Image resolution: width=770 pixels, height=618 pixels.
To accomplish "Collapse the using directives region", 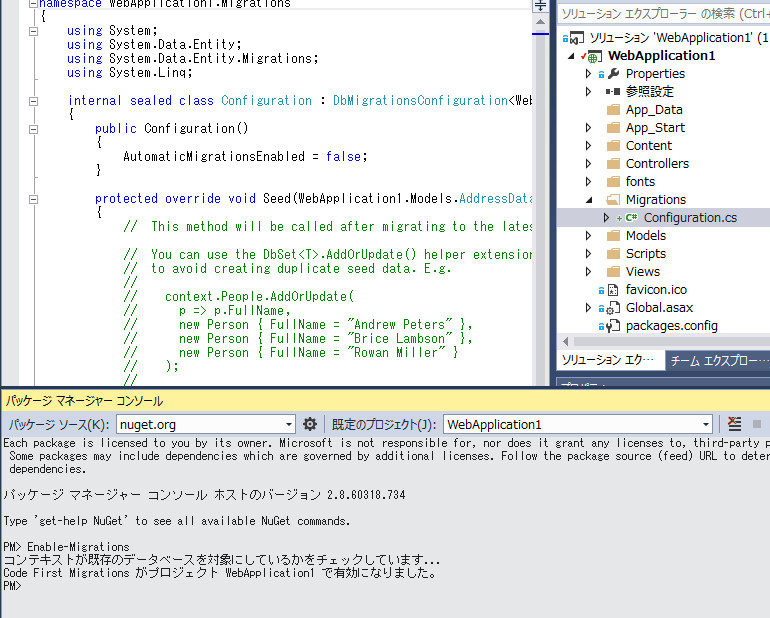I will 33,31.
